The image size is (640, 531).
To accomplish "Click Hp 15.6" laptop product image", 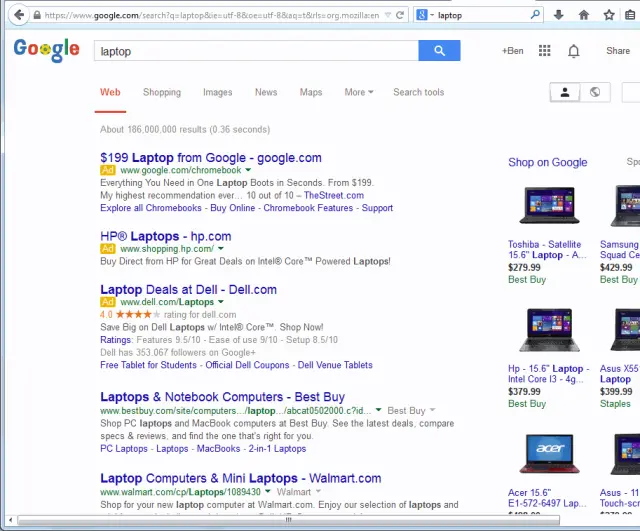I will point(549,330).
